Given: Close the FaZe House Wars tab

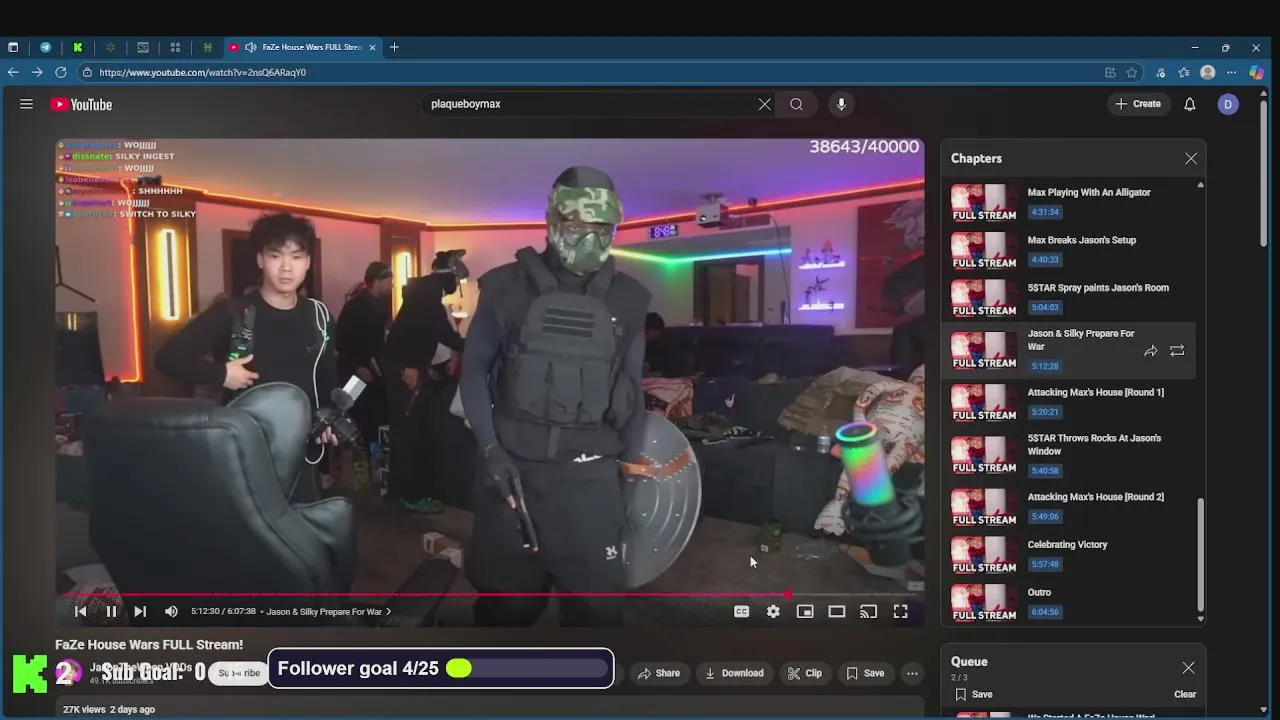Looking at the screenshot, I should [372, 47].
